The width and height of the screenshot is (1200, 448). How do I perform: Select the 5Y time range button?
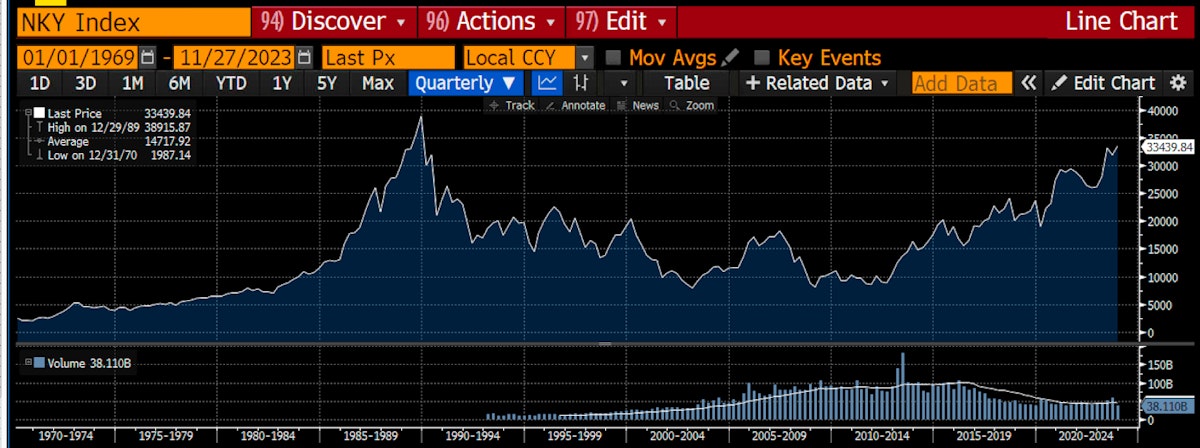pos(327,84)
